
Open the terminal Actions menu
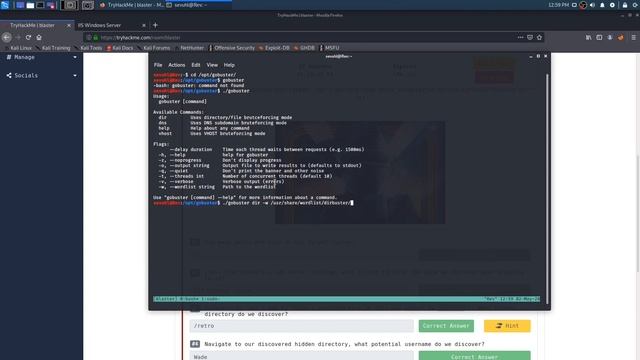pyautogui.click(x=177, y=65)
